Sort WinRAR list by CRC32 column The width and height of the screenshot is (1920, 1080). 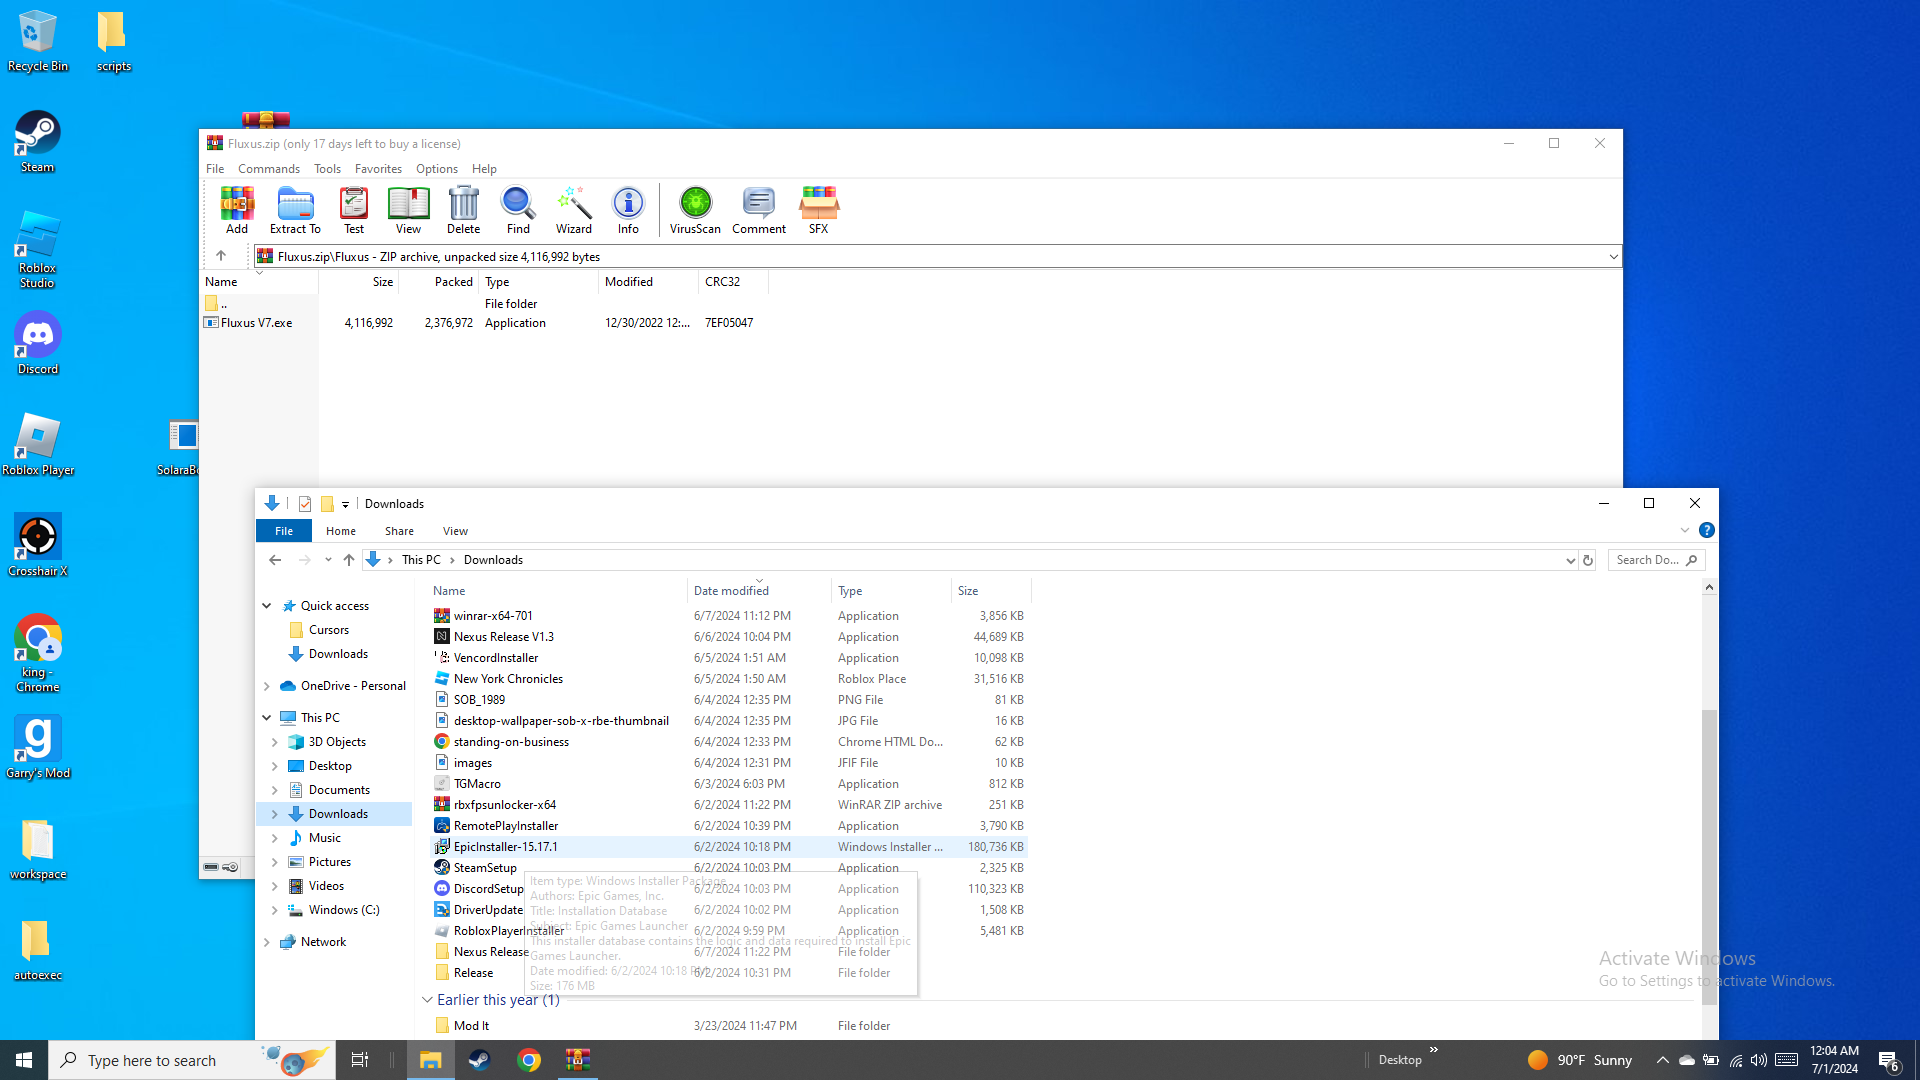coord(733,282)
